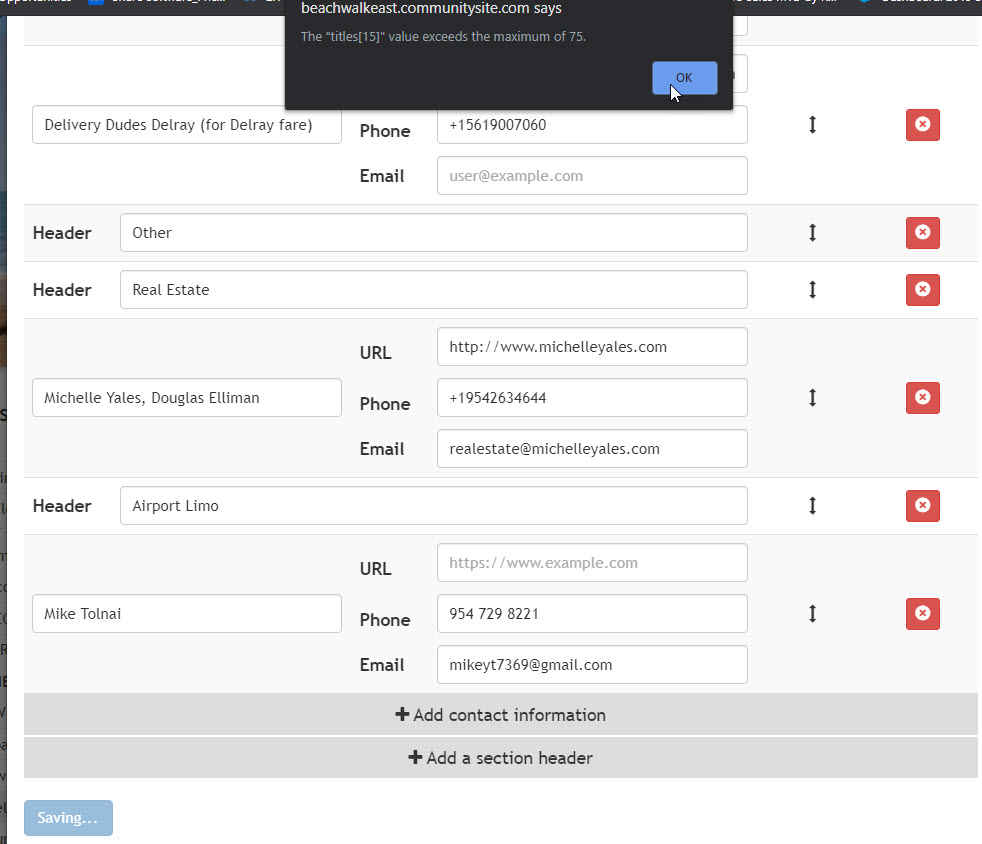This screenshot has width=982, height=844.
Task: Click the Header label beside Airport Limo
Action: 62,506
